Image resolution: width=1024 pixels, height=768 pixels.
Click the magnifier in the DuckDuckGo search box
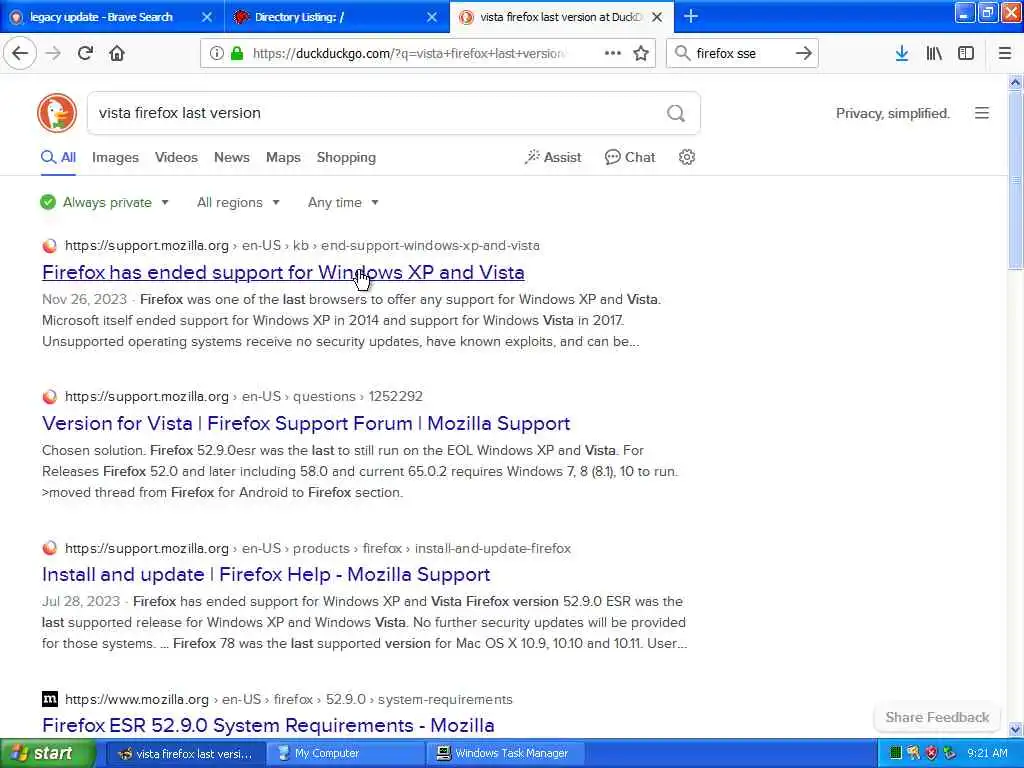point(676,113)
